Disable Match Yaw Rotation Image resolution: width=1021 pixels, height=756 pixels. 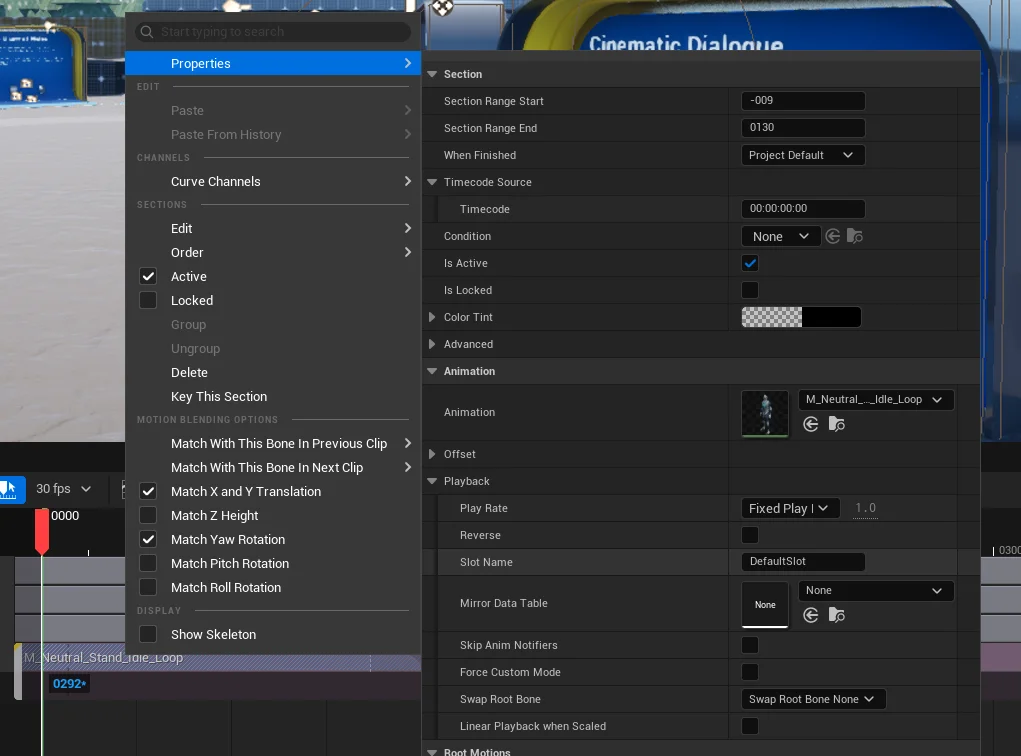(148, 539)
